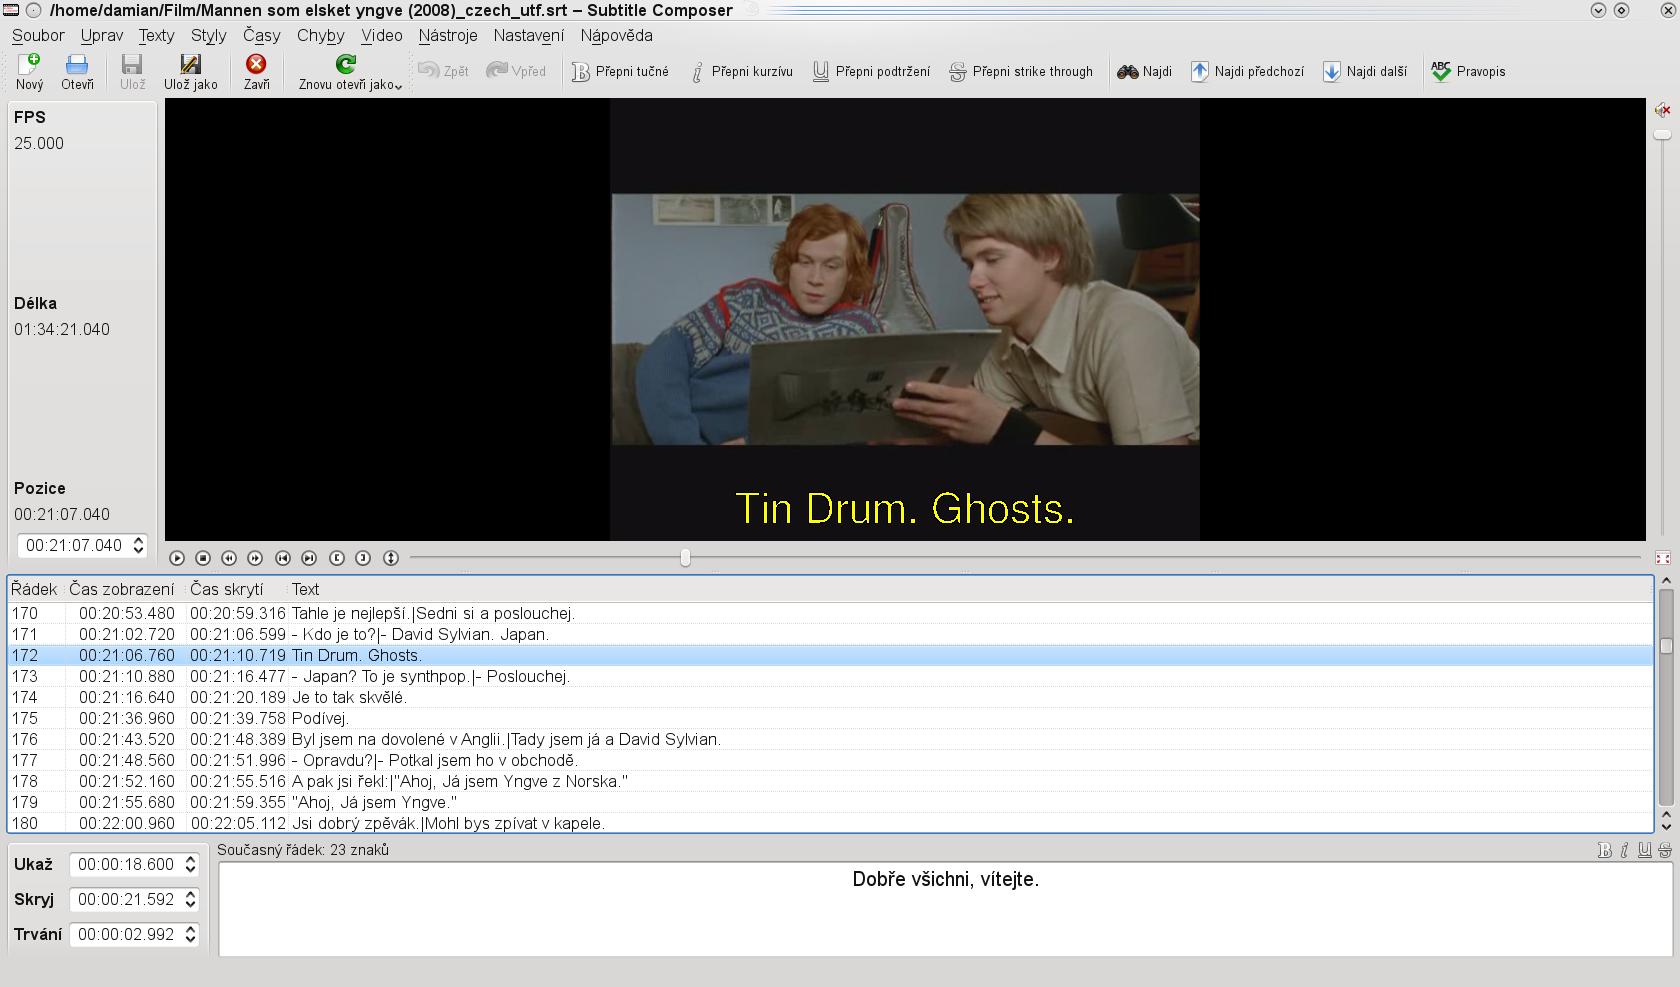Click the Skryj time field 00:00:21.592
Viewport: 1680px width, 987px height.
pos(126,899)
